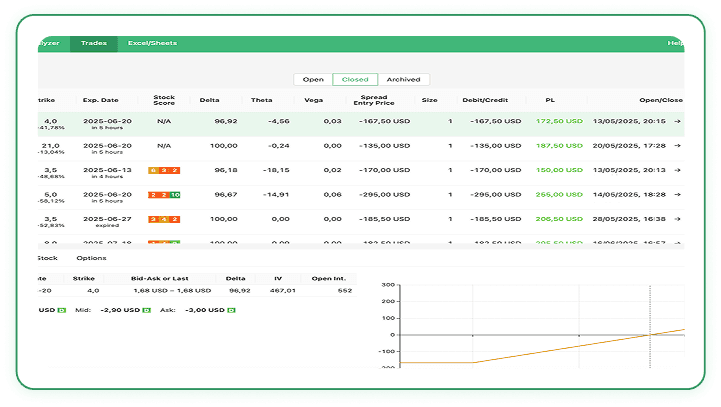This screenshot has height=407, width=721.
Task: Click PL value 150,00 USD
Action: pos(559,170)
